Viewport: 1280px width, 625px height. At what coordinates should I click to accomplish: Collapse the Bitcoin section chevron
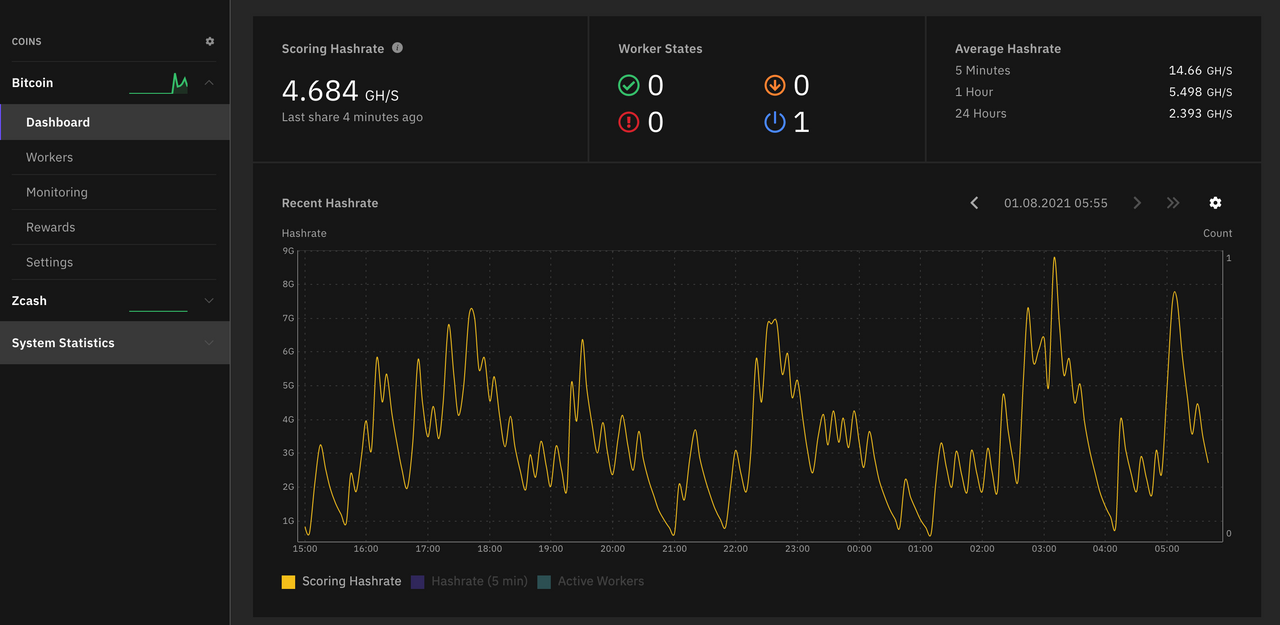(209, 83)
